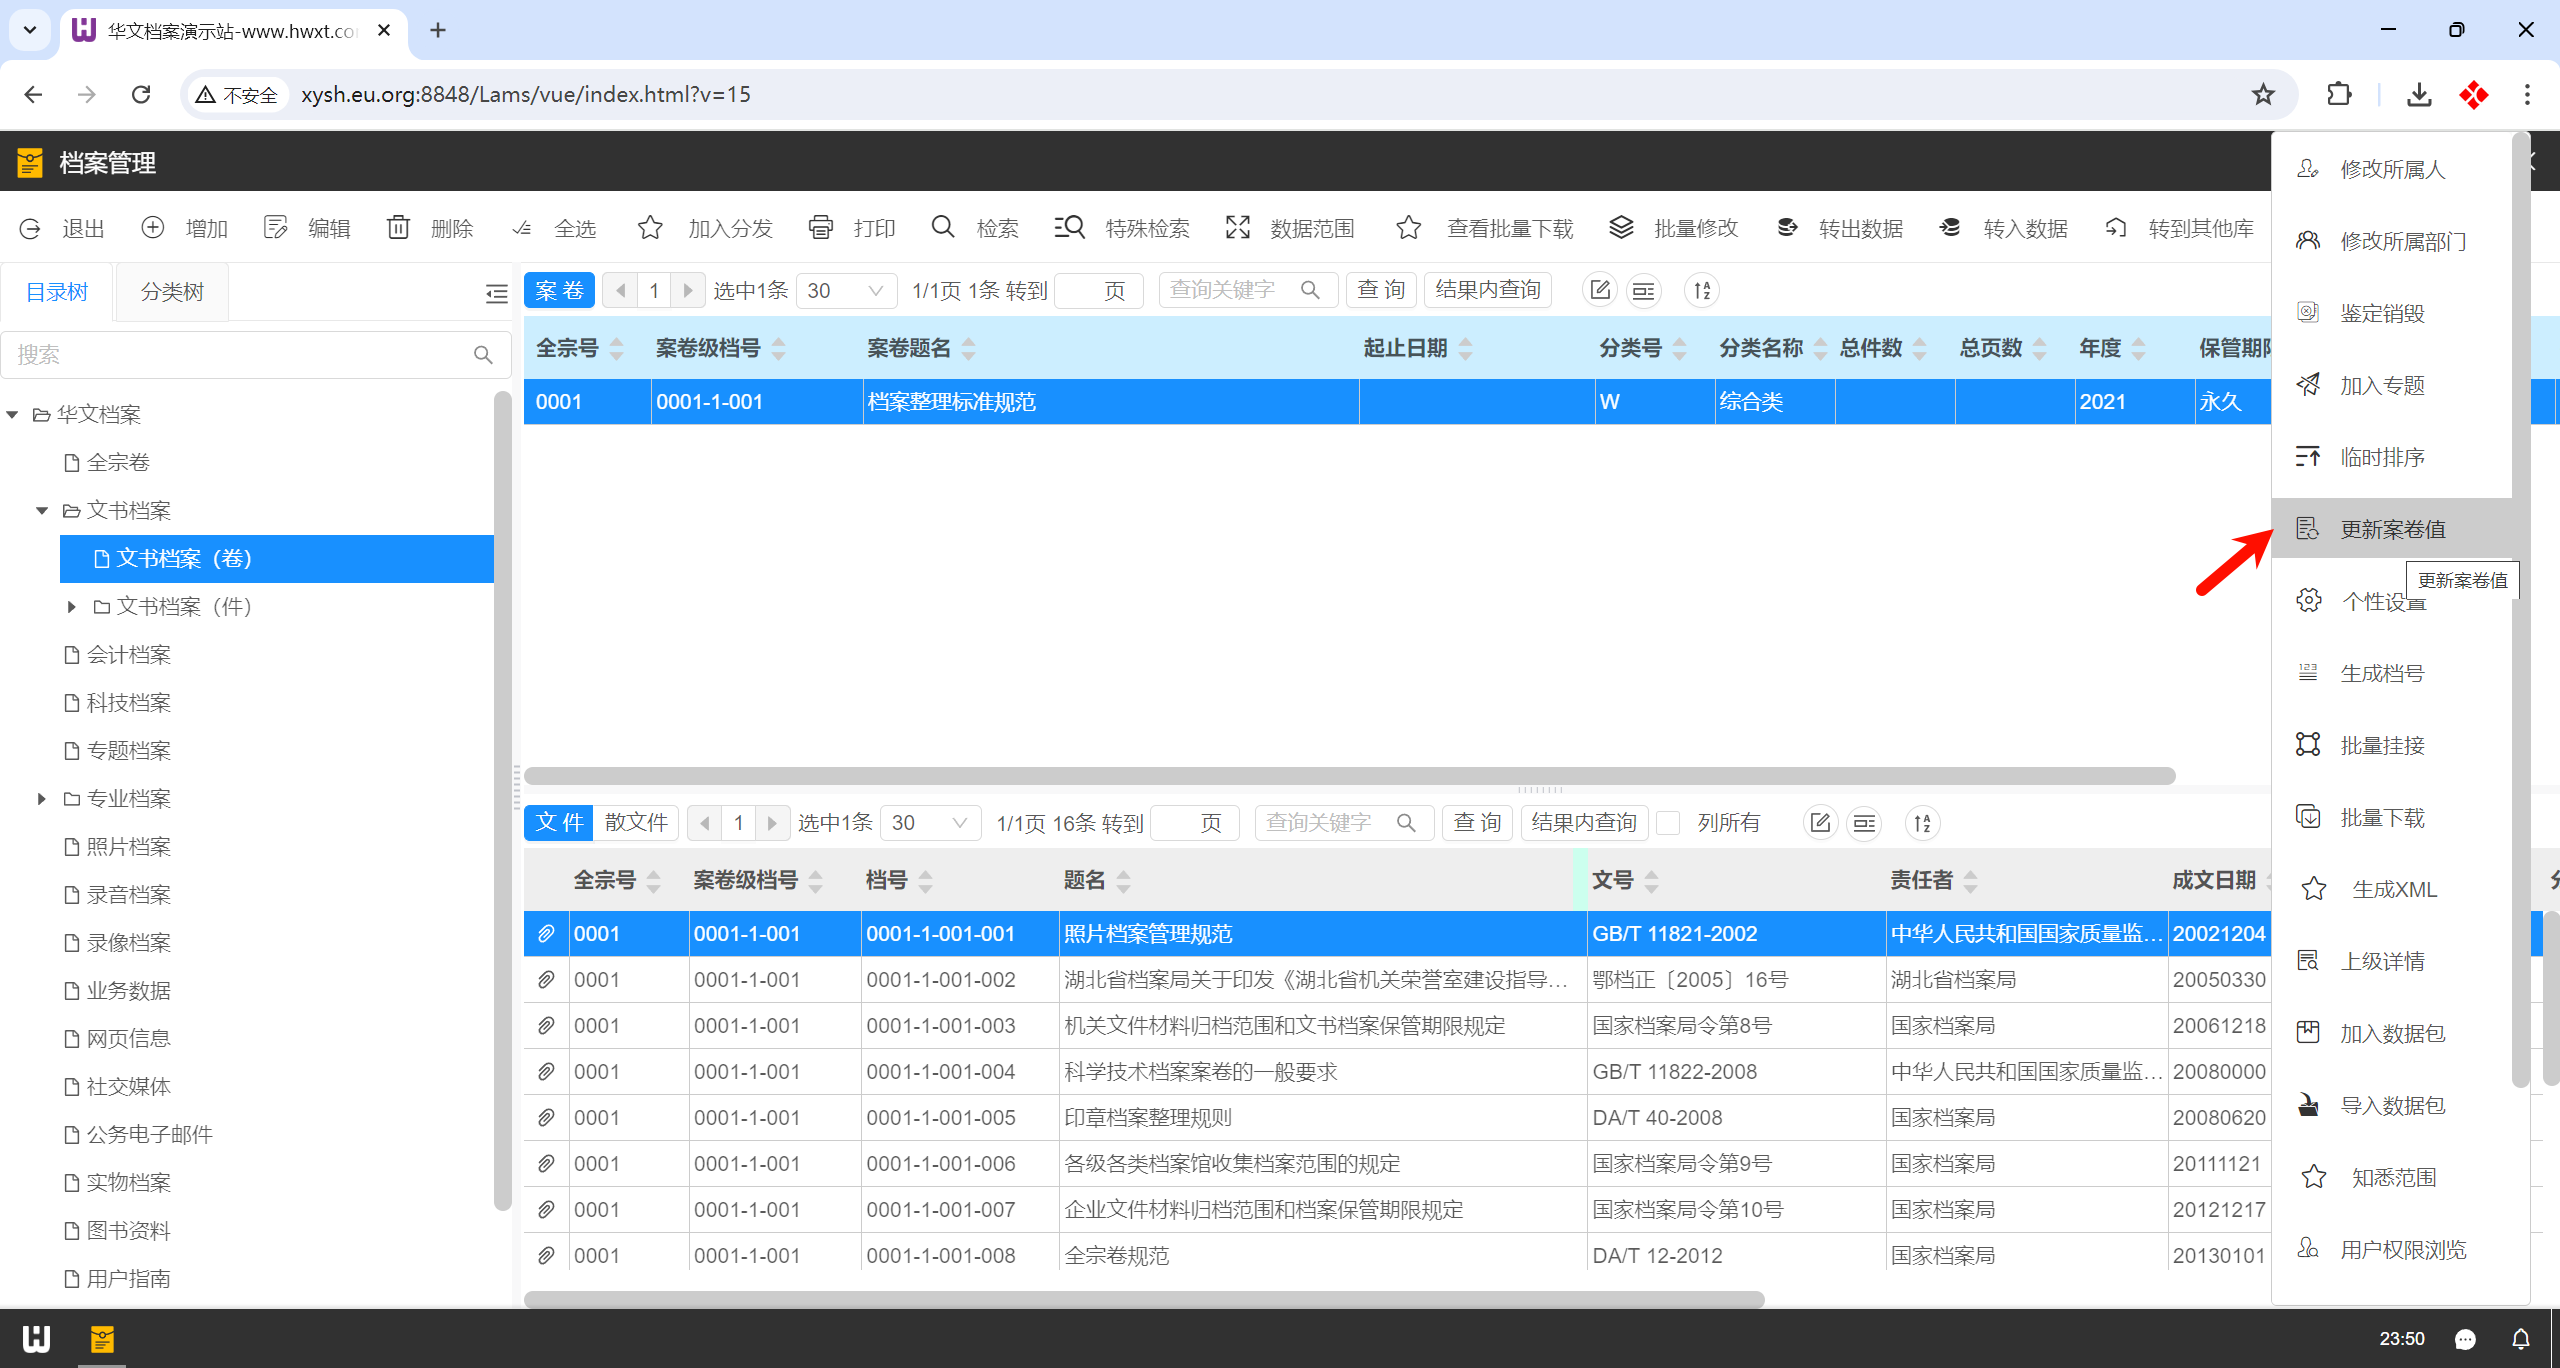Click the 删除 trash icon
This screenshot has width=2560, height=1368.
(x=398, y=228)
